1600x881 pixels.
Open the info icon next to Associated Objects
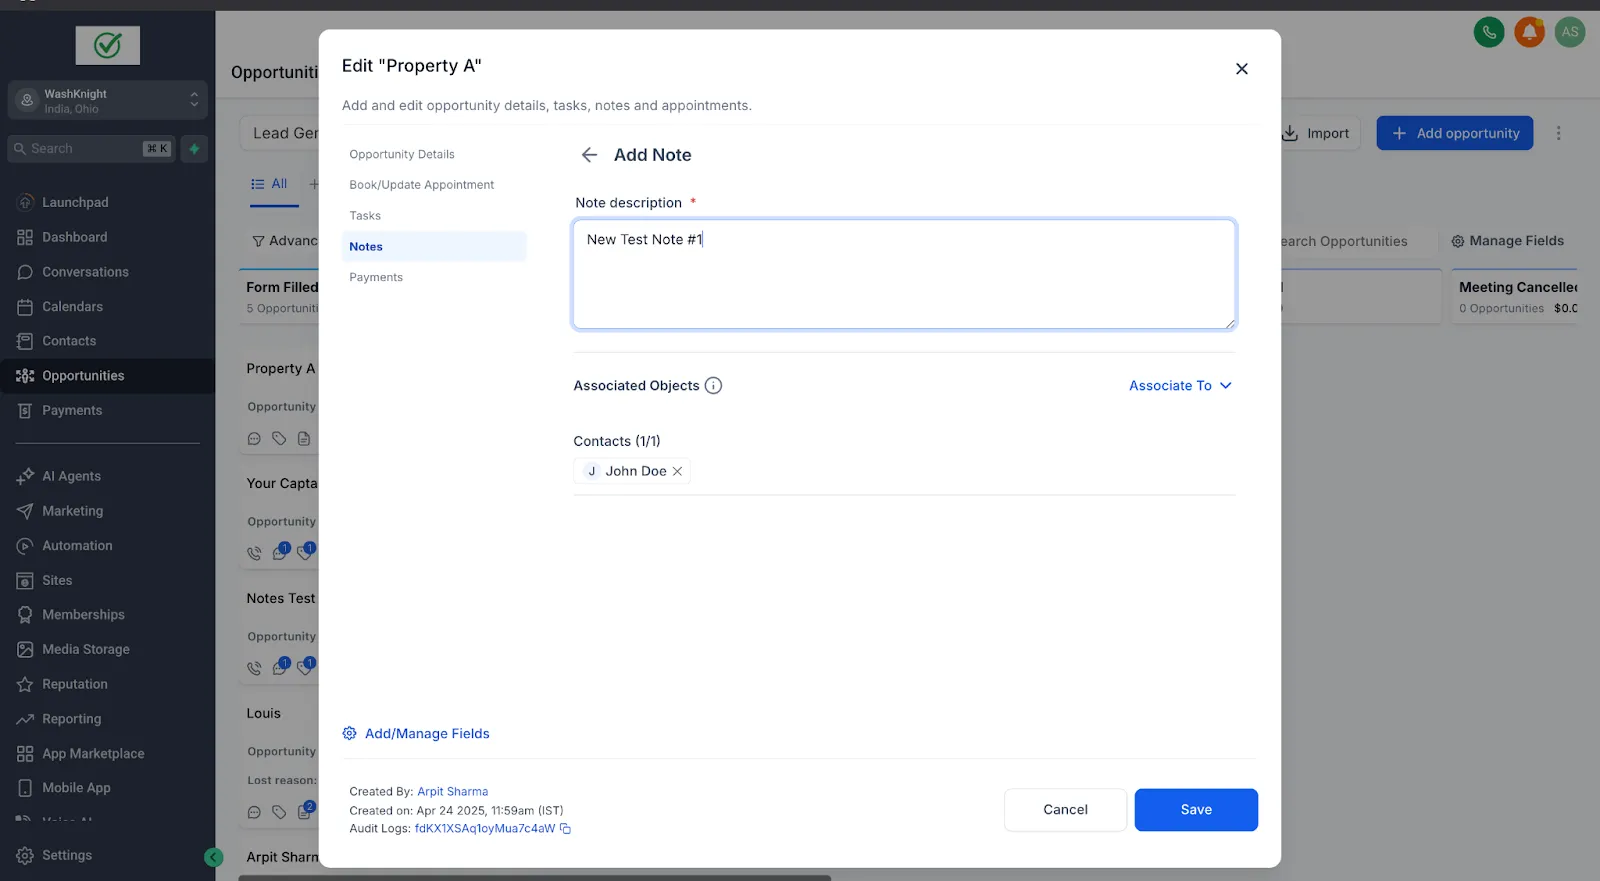[713, 386]
